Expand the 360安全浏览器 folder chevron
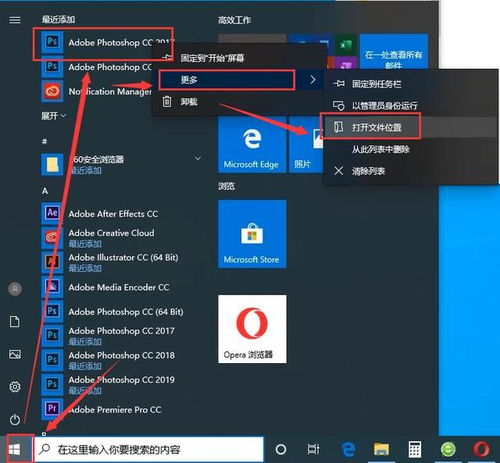This screenshot has width=500, height=463. click(198, 158)
